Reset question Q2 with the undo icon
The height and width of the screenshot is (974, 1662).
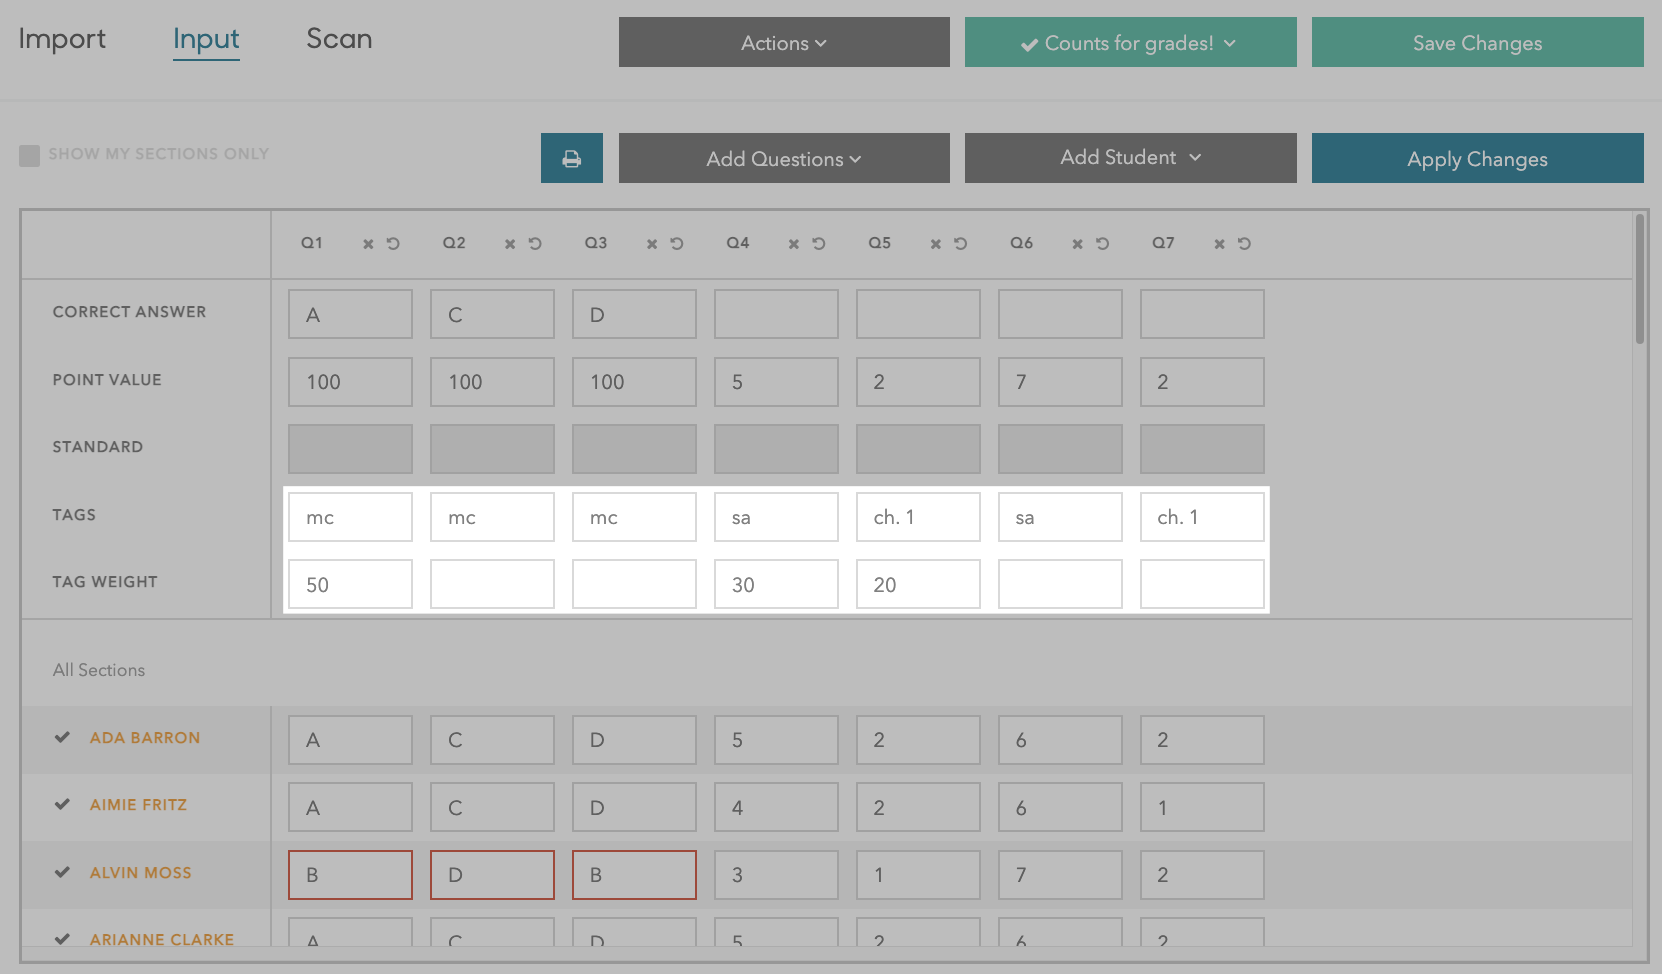pyautogui.click(x=535, y=244)
